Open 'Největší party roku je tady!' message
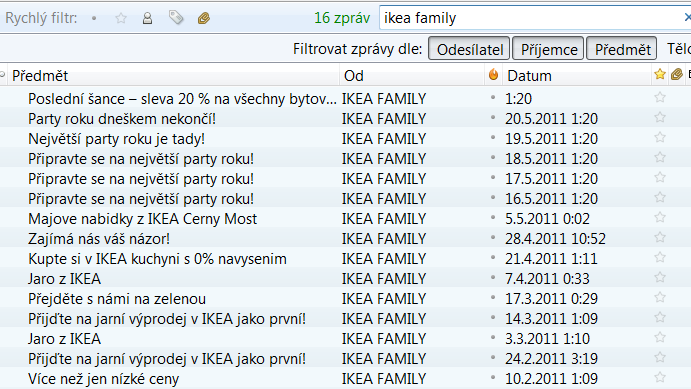Image resolution: width=691 pixels, height=389 pixels. 116,139
